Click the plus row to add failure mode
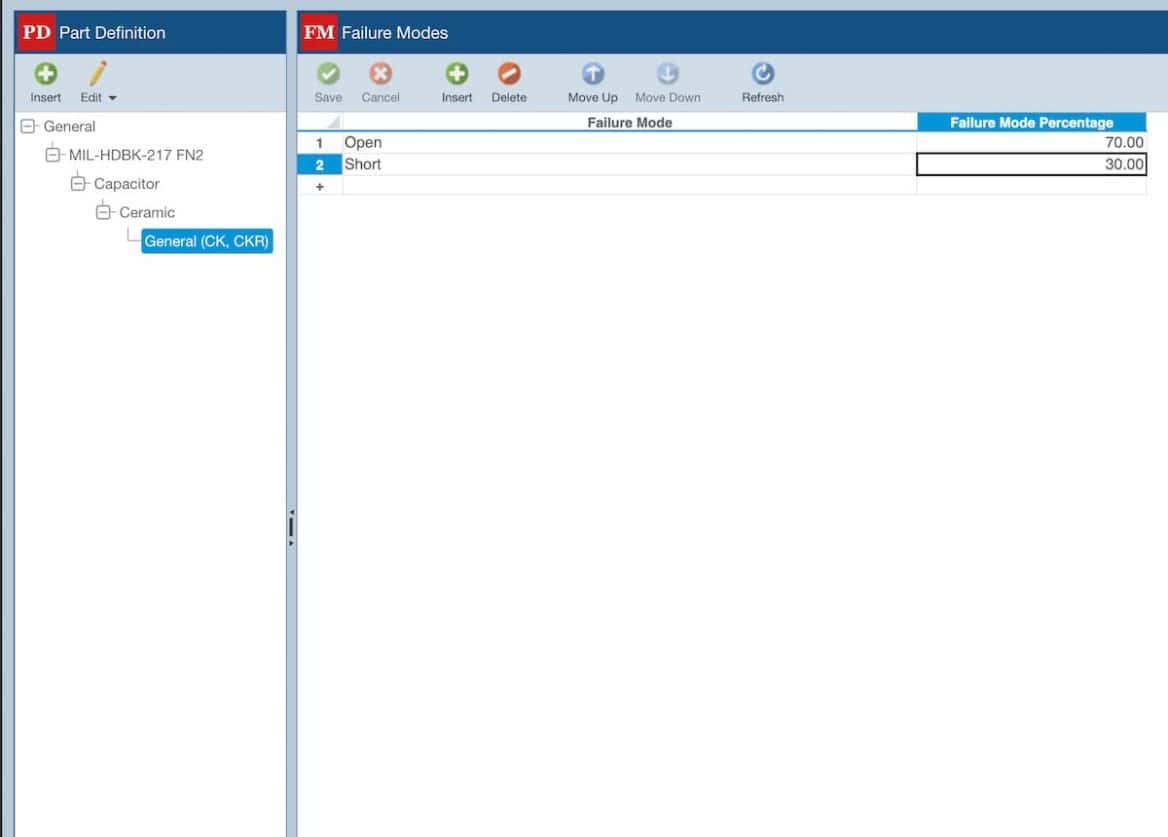The height and width of the screenshot is (837, 1168). point(320,186)
